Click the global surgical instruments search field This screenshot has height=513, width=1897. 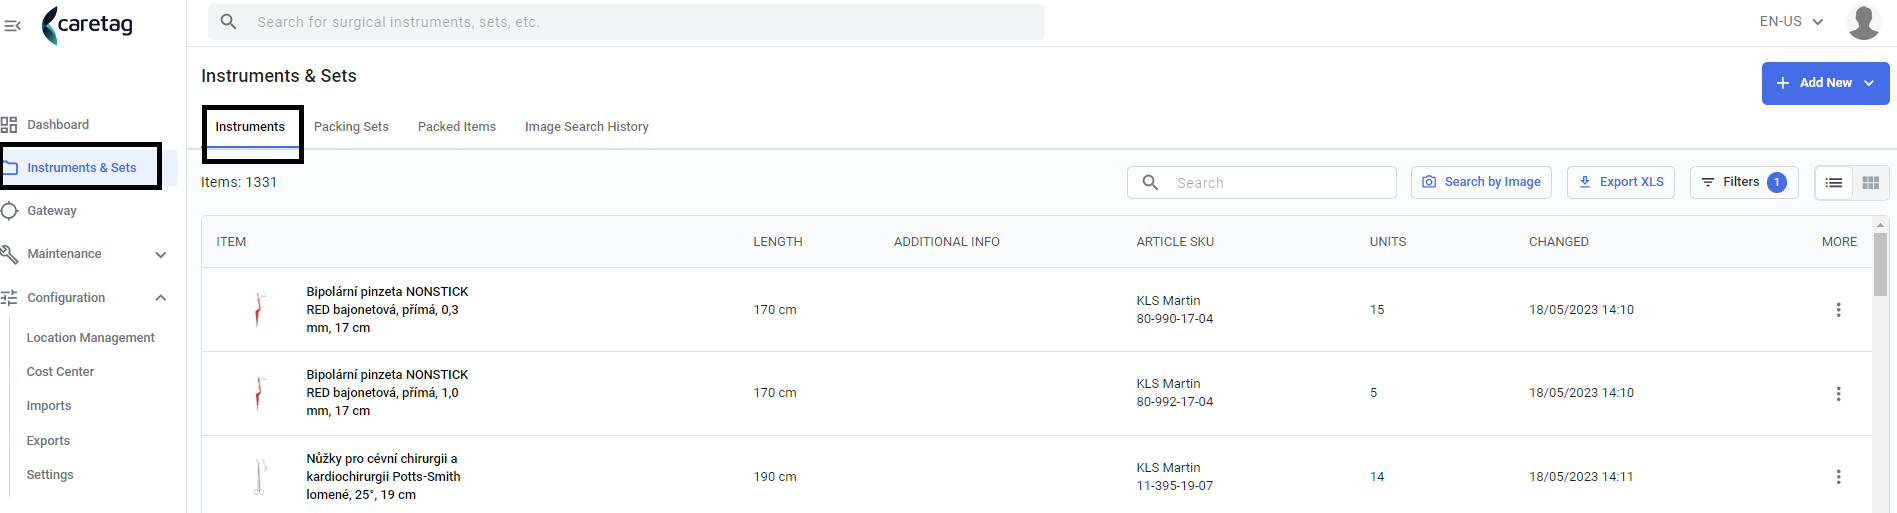(x=626, y=22)
